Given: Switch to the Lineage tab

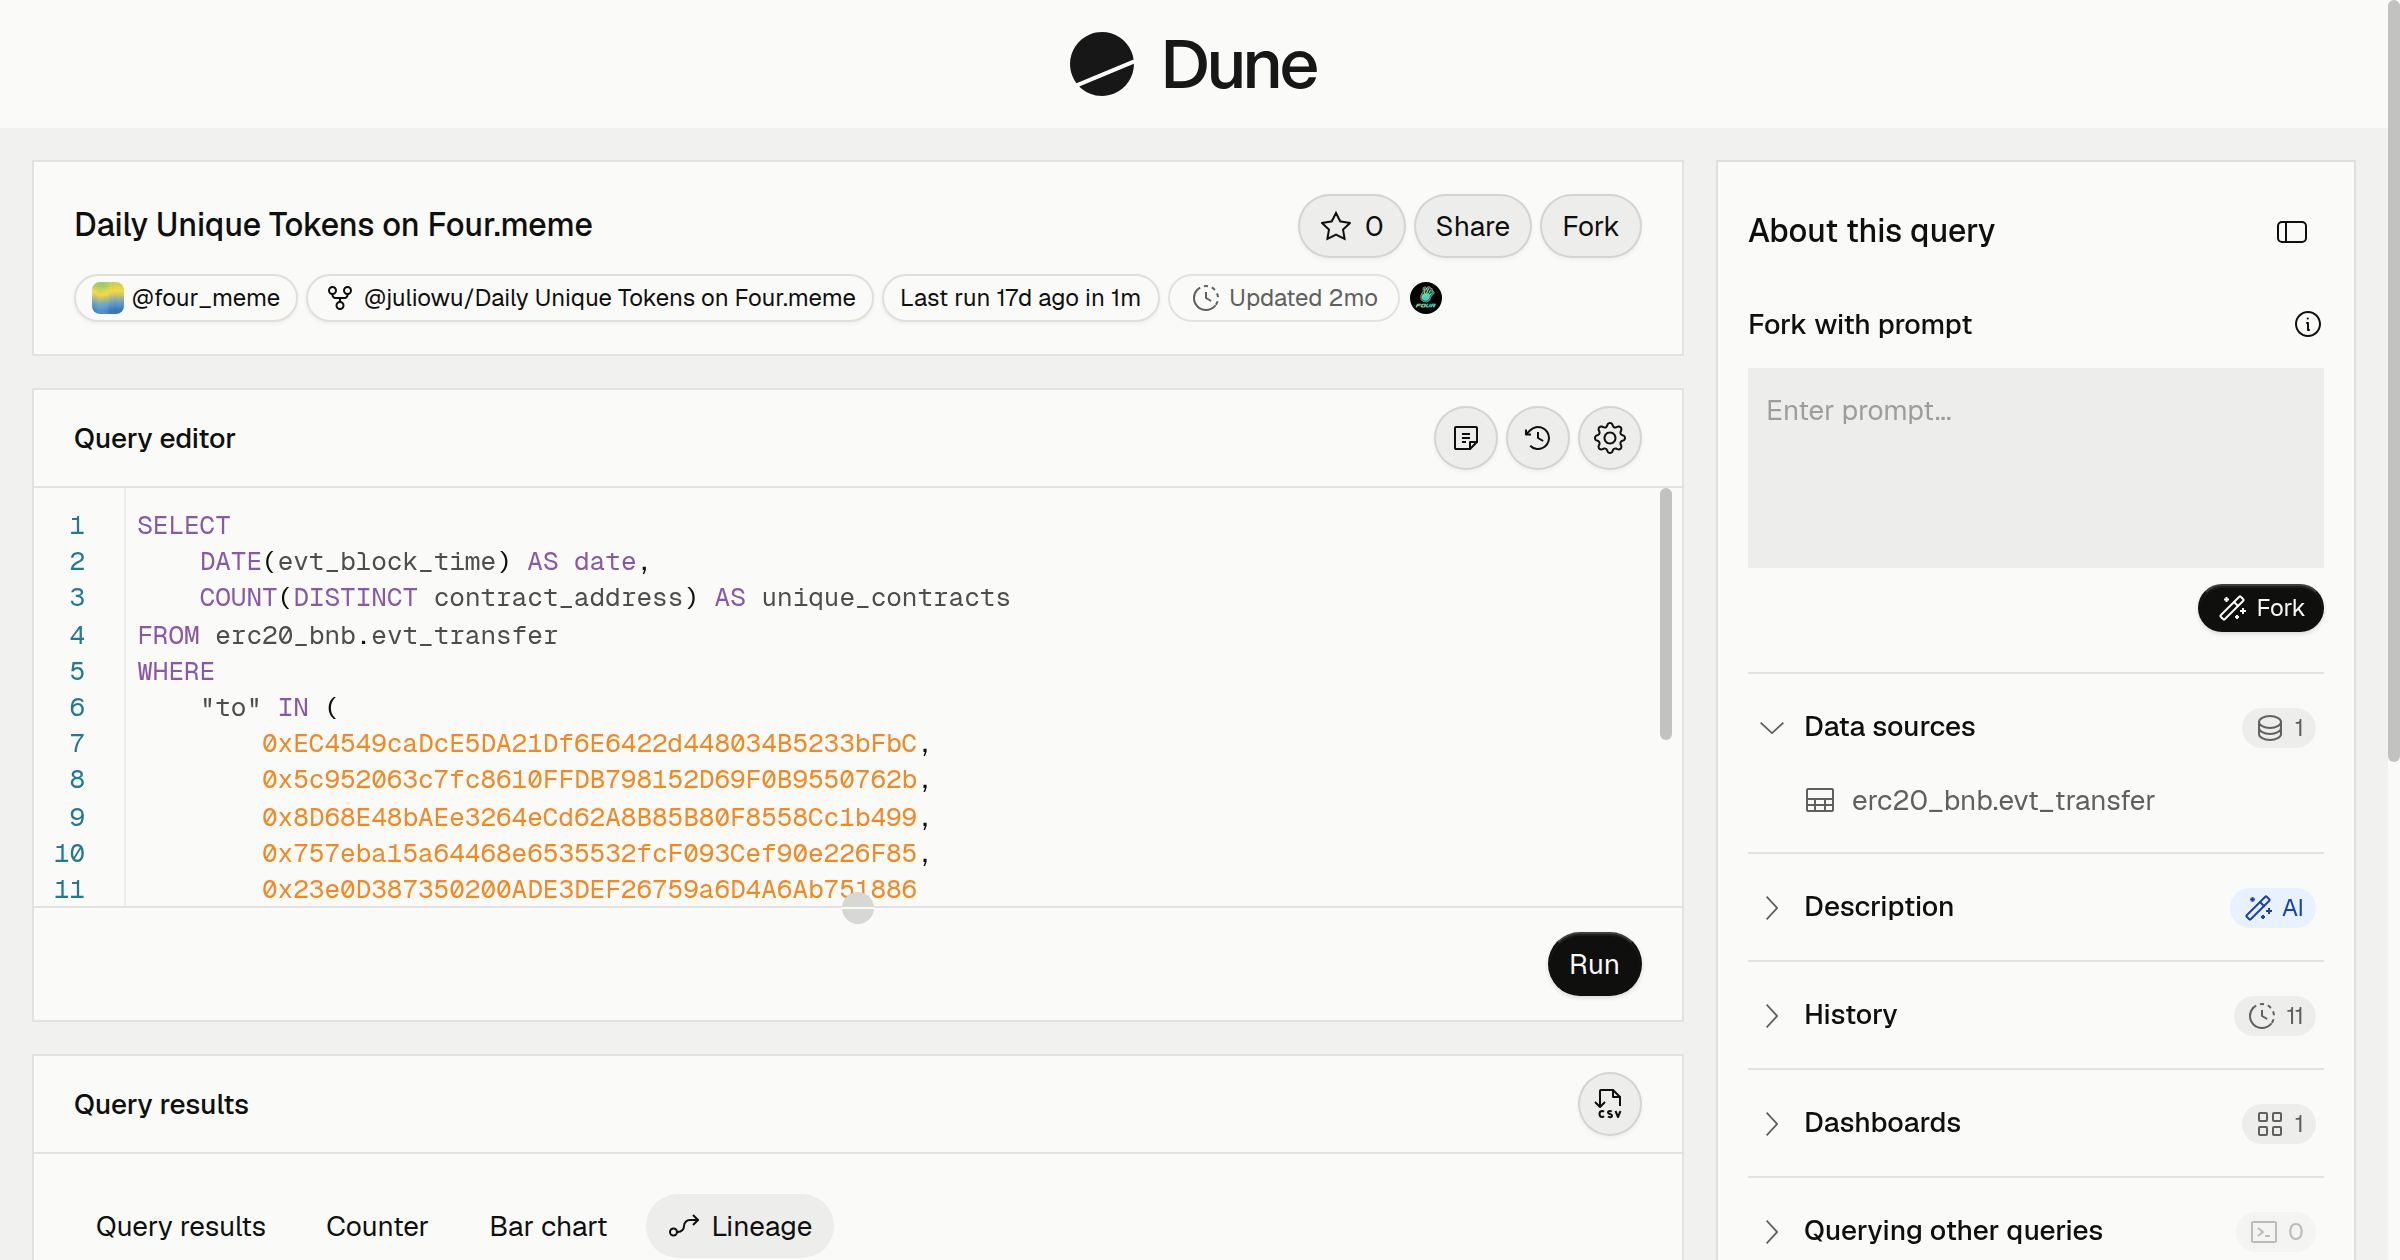Looking at the screenshot, I should pyautogui.click(x=740, y=1226).
